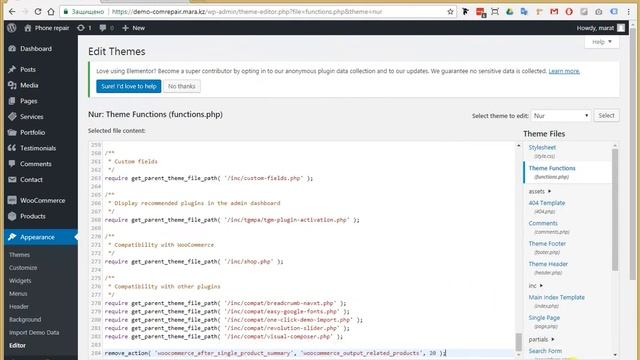The width and height of the screenshot is (640, 360).
Task: Open Widgets submenu item
Action: tap(20, 281)
